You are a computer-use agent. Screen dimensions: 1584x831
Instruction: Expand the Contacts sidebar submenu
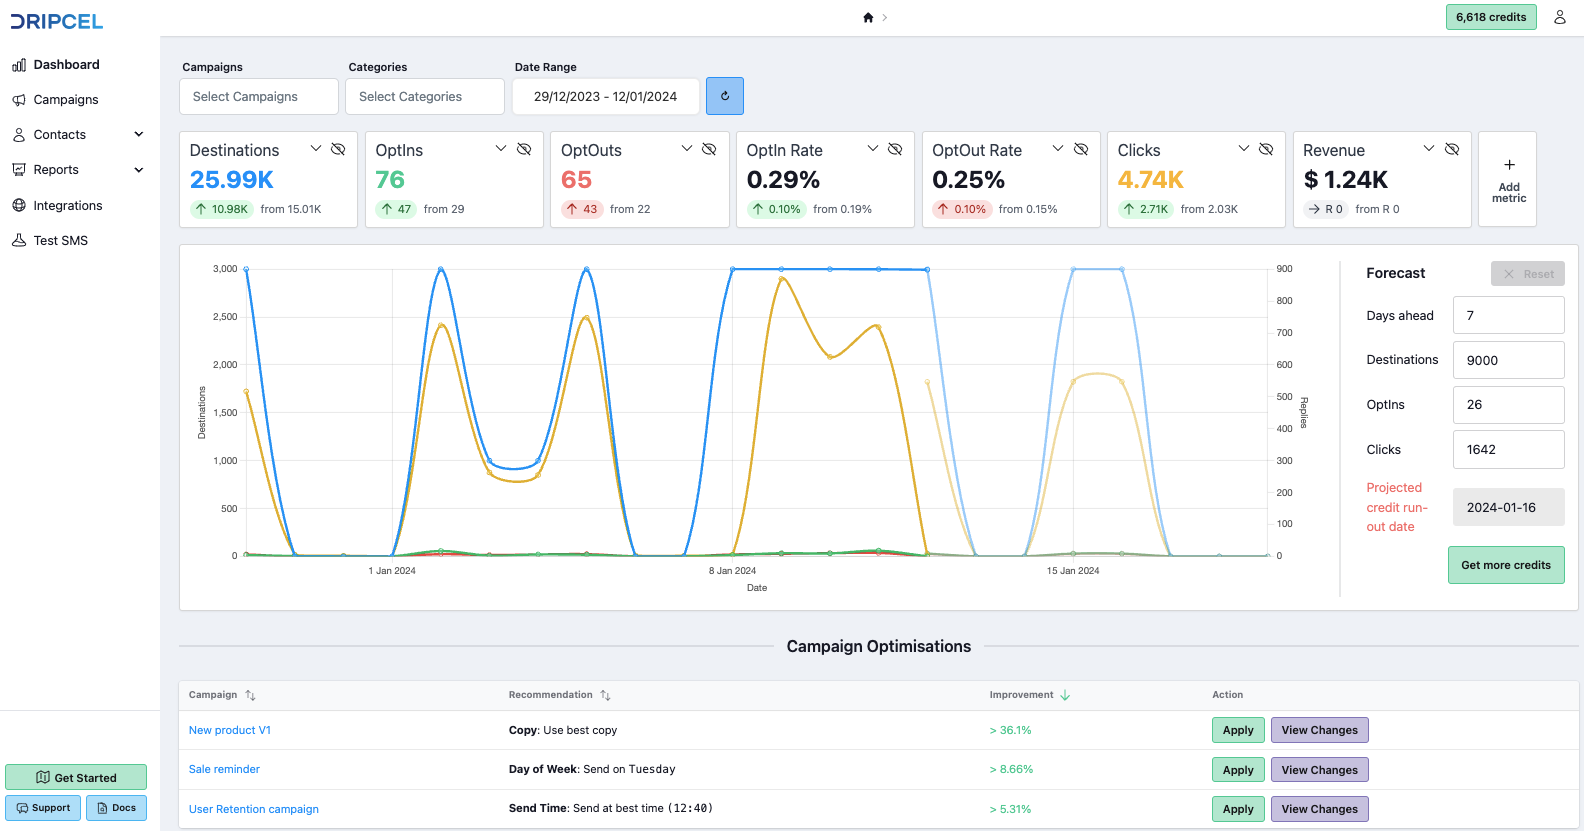pos(139,134)
